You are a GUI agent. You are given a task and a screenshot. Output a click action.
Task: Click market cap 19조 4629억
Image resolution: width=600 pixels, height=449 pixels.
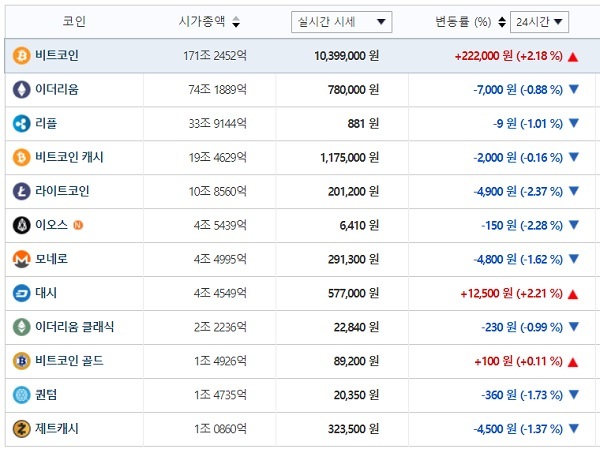pyautogui.click(x=217, y=158)
